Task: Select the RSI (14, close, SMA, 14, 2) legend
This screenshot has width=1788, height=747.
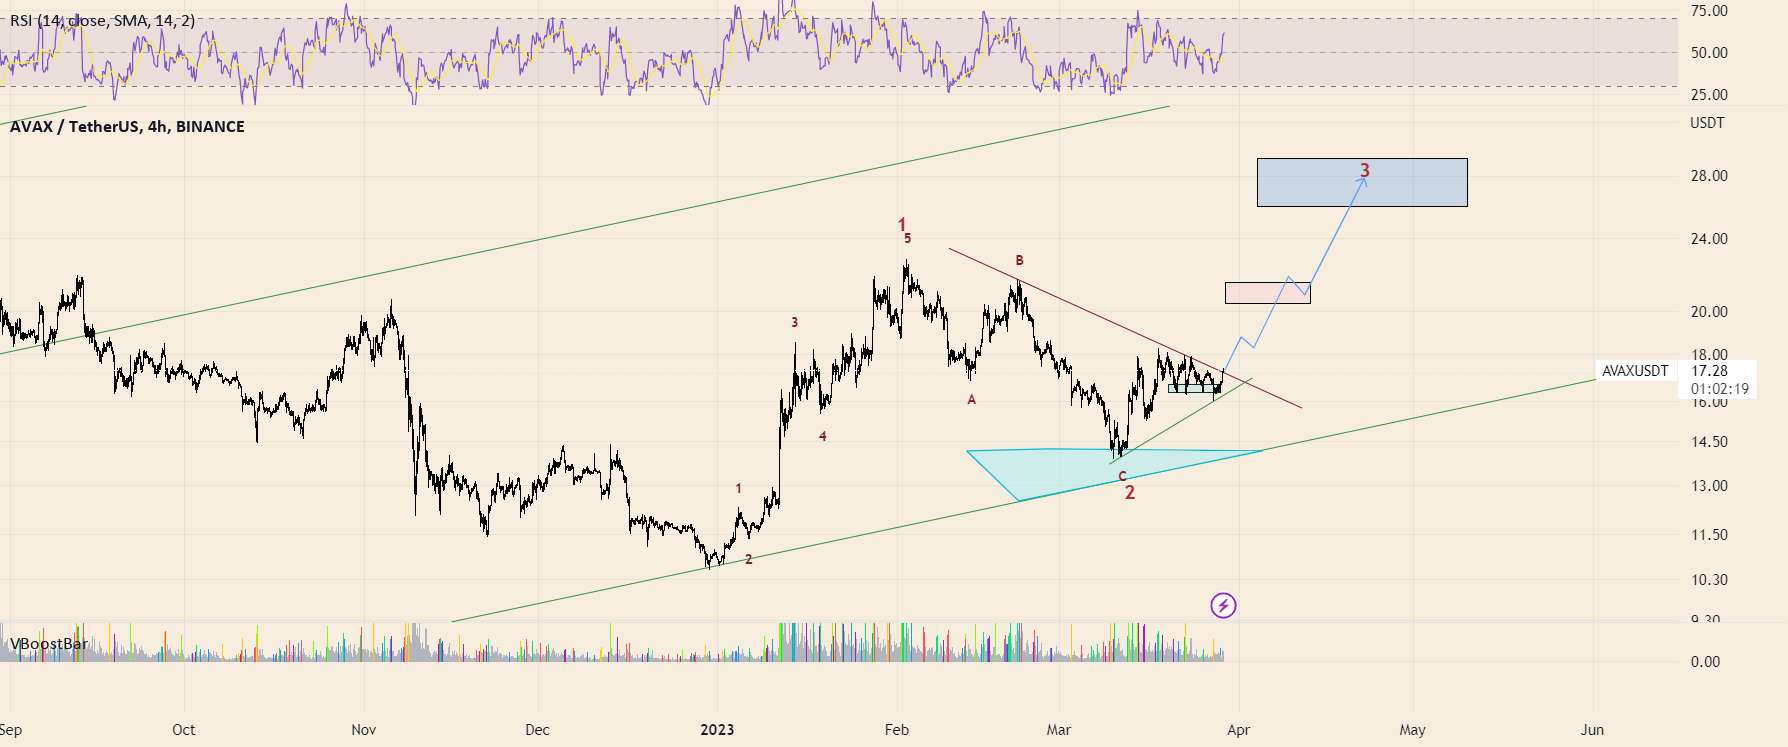Action: tap(103, 20)
